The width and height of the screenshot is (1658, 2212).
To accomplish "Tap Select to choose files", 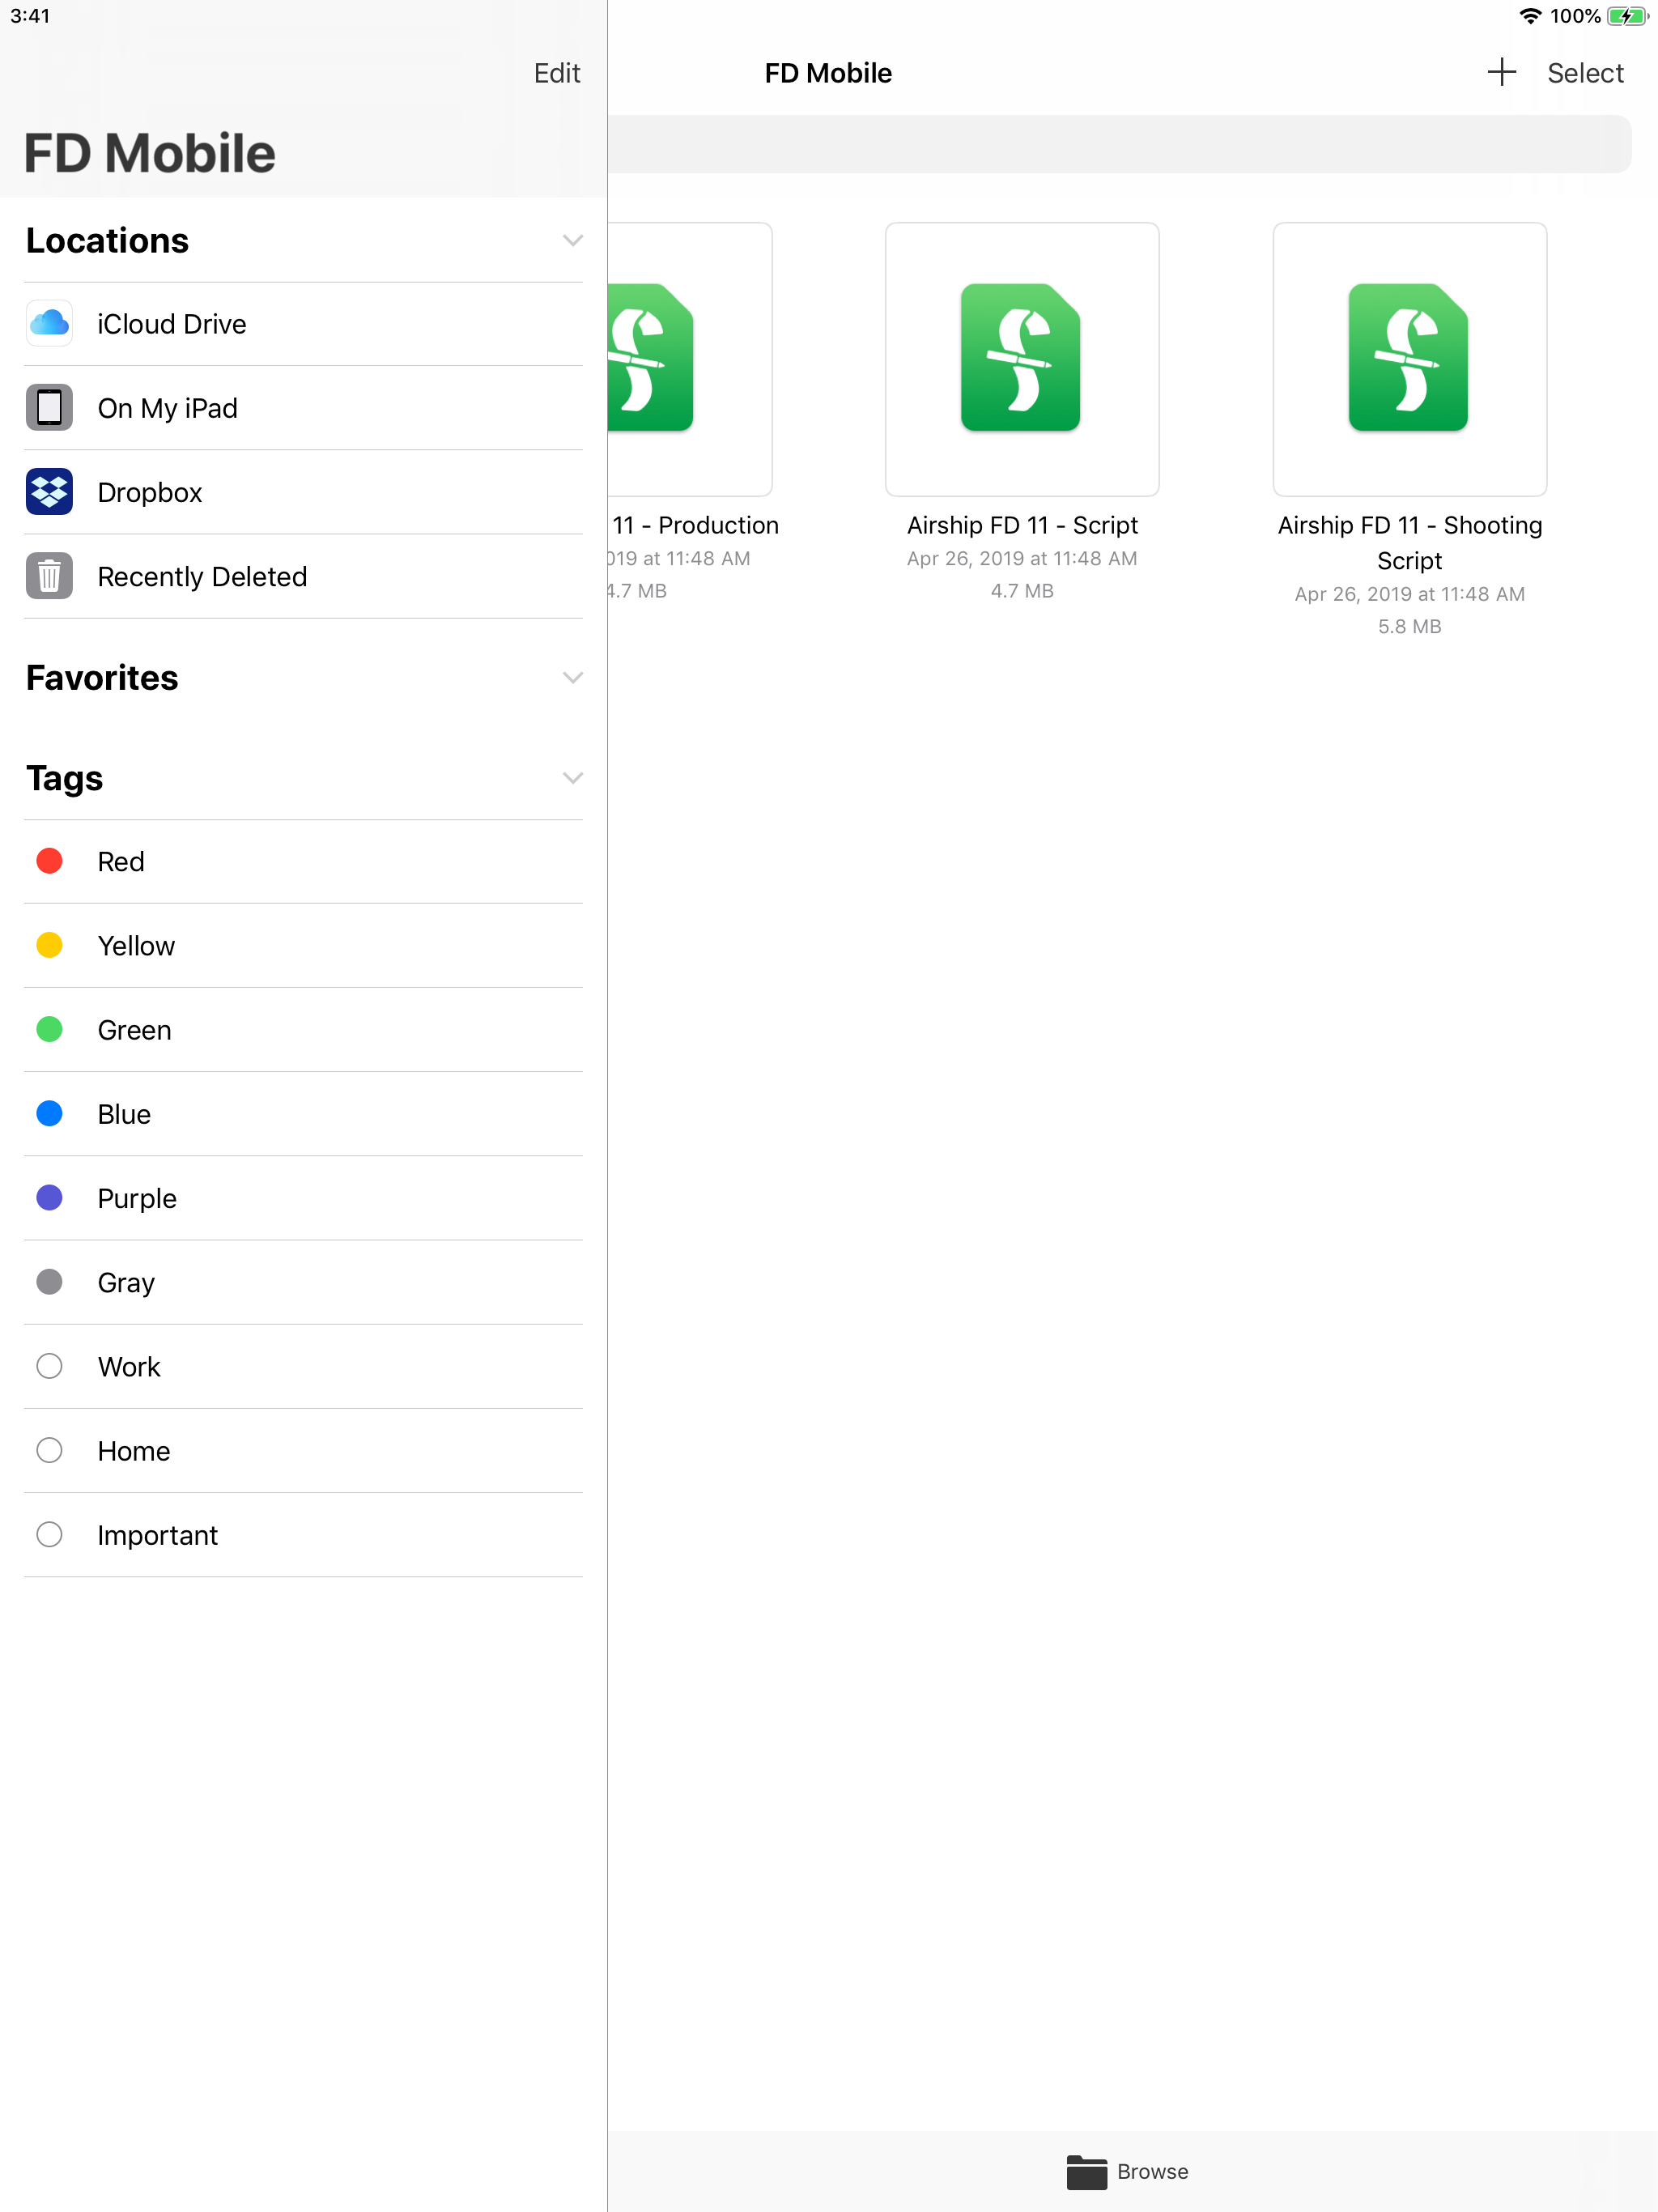I will pos(1584,72).
